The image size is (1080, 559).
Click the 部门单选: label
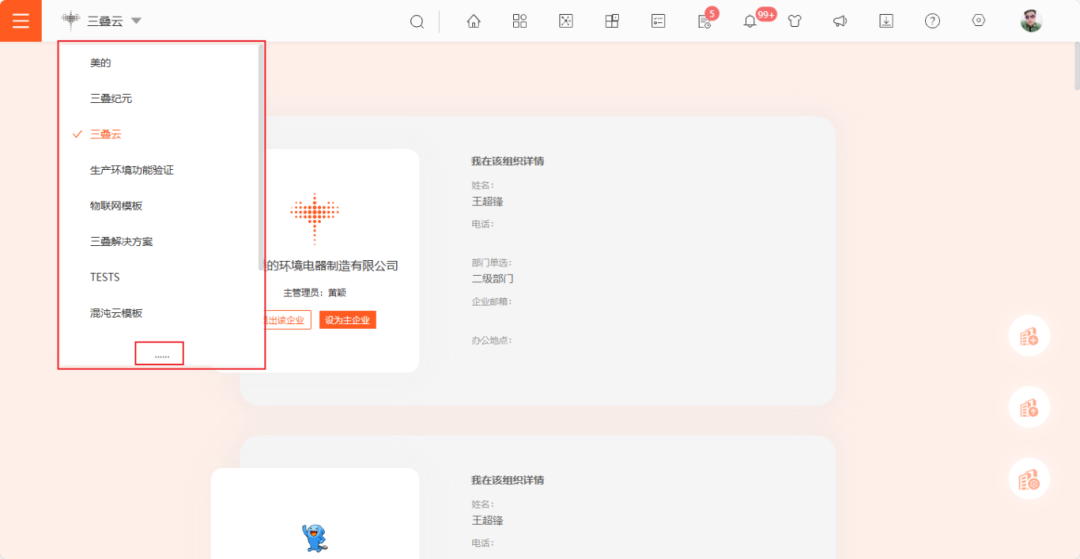click(x=492, y=263)
